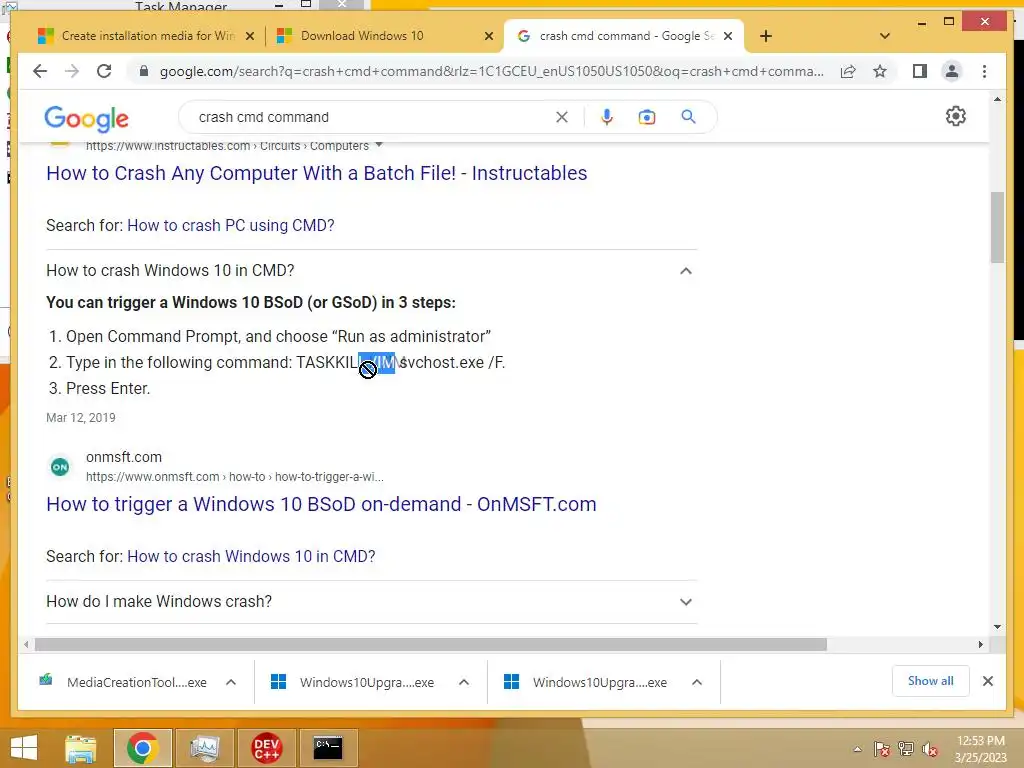Submit search with the magnifier icon

coord(688,117)
